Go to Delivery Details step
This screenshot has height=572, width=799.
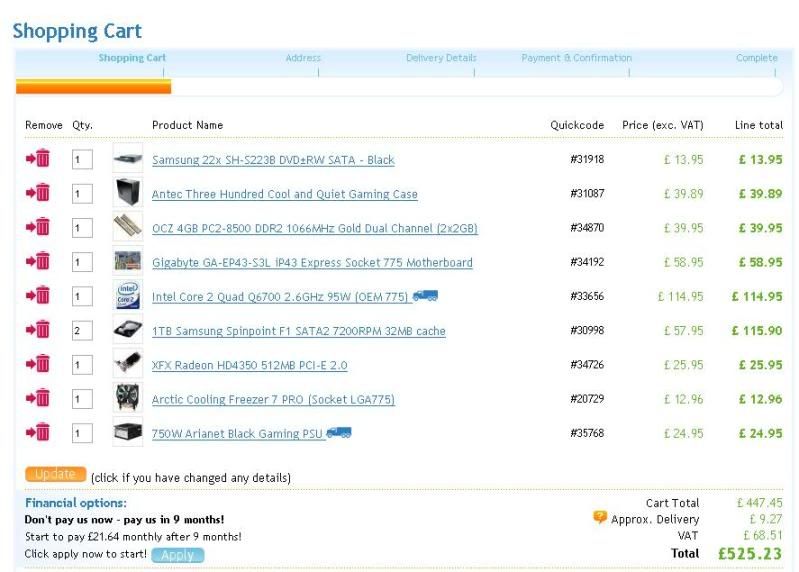point(441,58)
